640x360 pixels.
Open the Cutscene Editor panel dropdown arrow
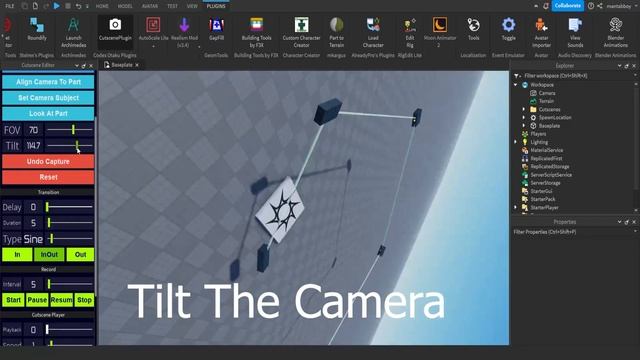pos(77,65)
